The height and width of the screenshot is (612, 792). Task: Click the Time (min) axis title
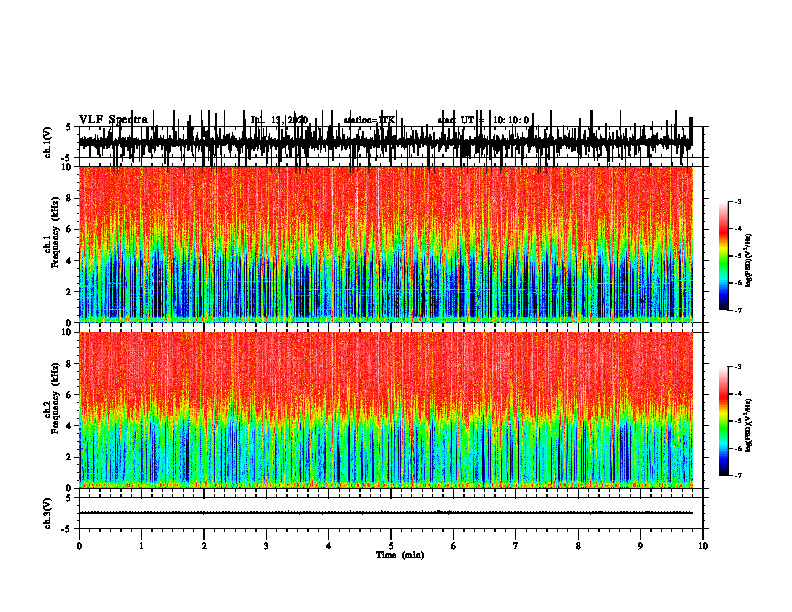tap(400, 555)
